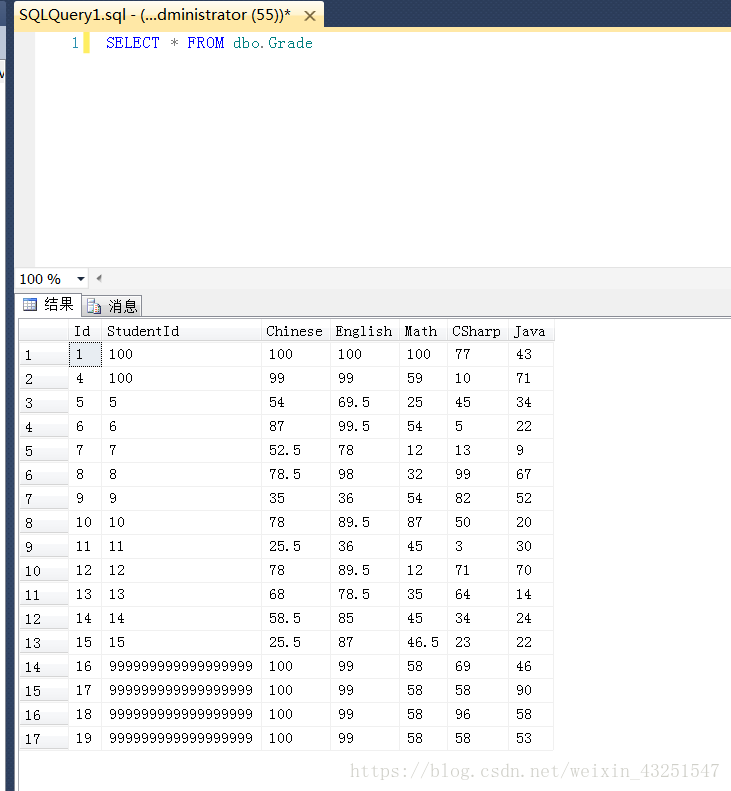Viewport: 731px width, 791px height.
Task: Click StudentId 999999999999999999 in row 14
Action: 182,666
